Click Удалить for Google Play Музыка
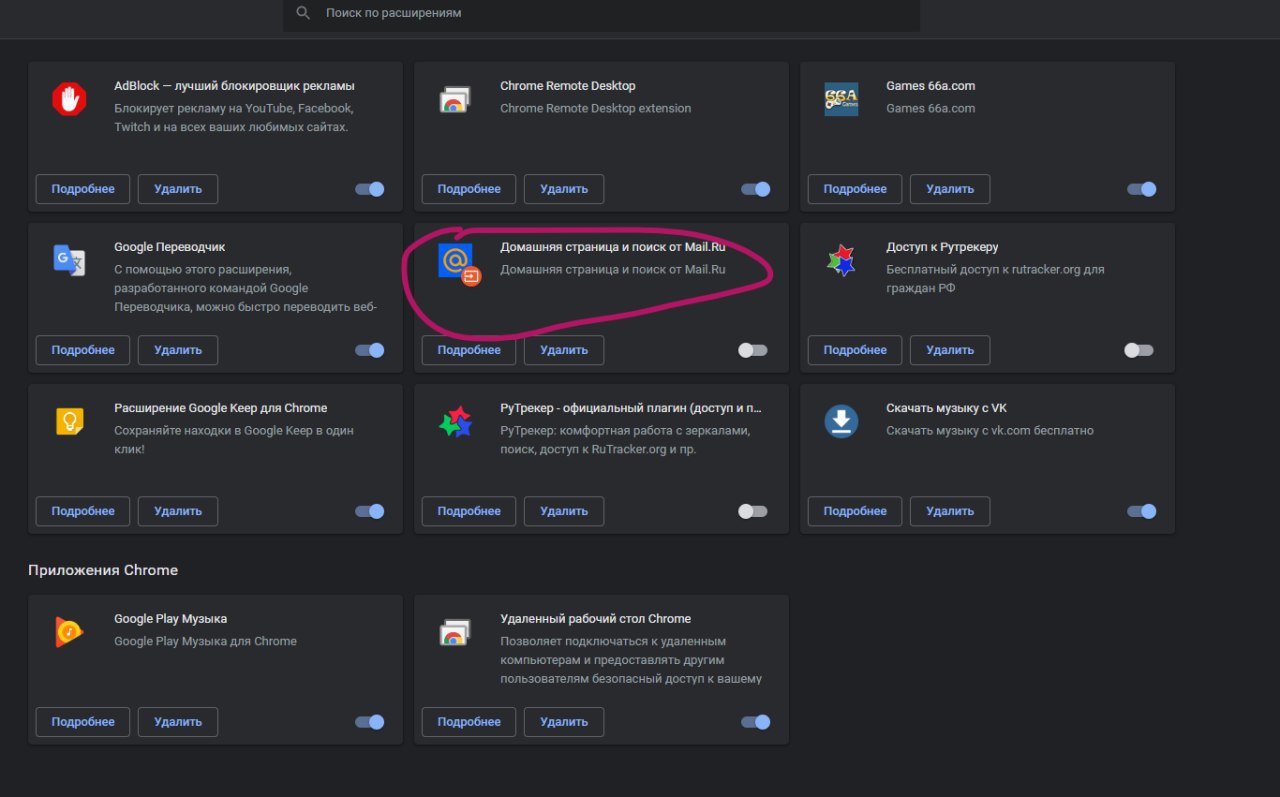The width and height of the screenshot is (1280, 797). pyautogui.click(x=178, y=722)
